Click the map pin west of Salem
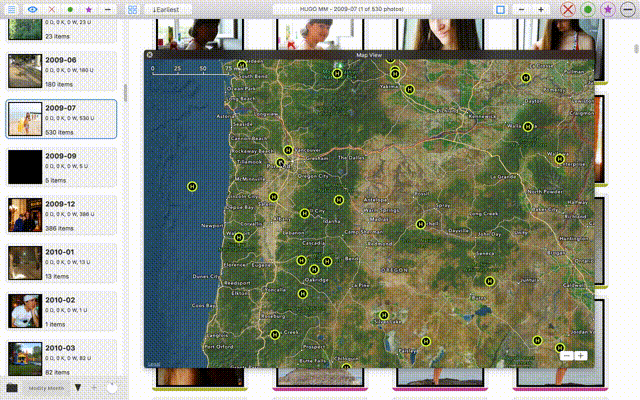The width and height of the screenshot is (640, 400). (273, 197)
